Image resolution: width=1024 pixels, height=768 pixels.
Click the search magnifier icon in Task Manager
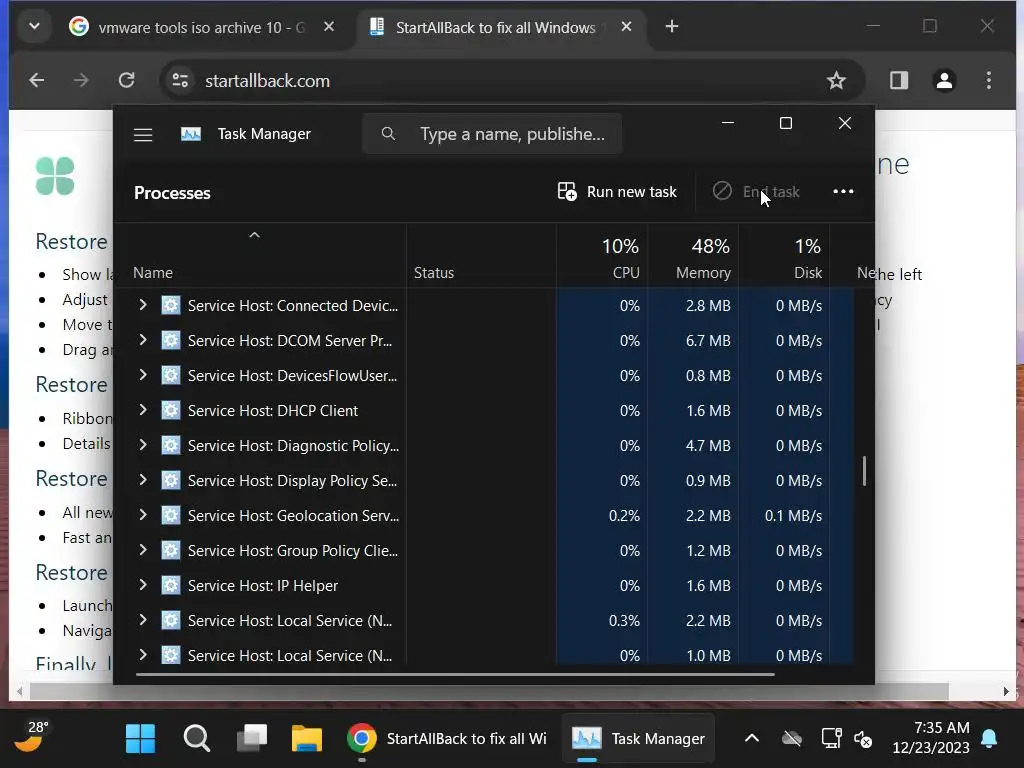click(x=388, y=134)
